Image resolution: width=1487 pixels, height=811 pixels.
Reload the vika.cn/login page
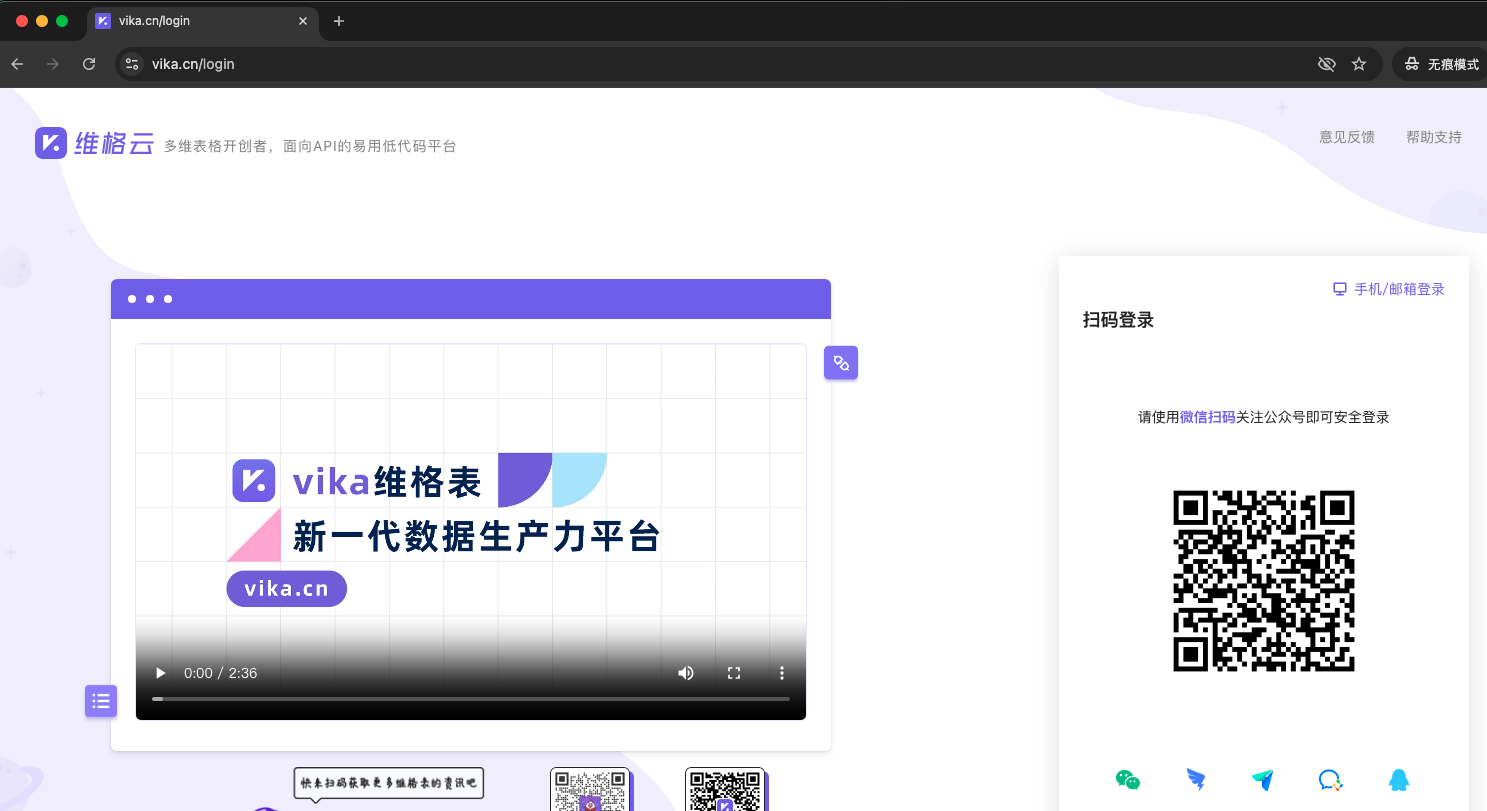(x=89, y=64)
